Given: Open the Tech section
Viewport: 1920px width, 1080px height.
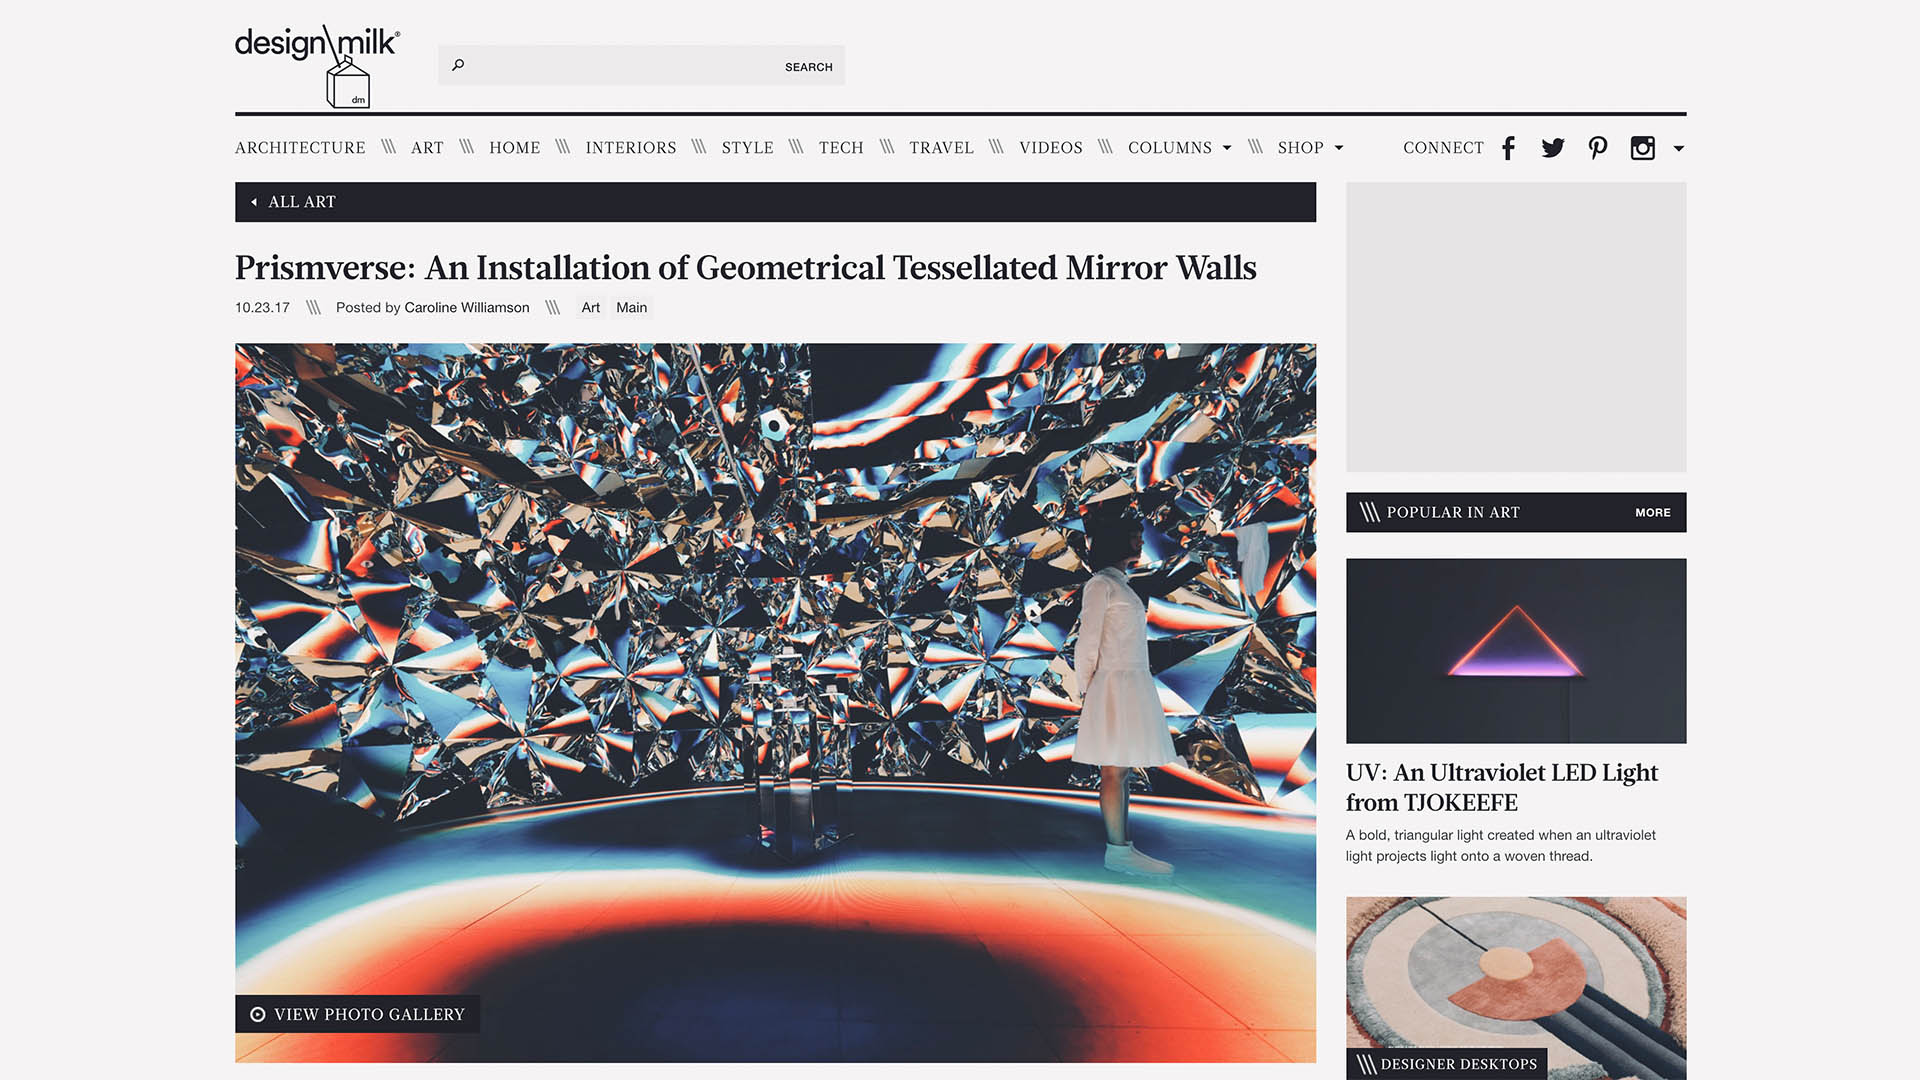Looking at the screenshot, I should (841, 148).
